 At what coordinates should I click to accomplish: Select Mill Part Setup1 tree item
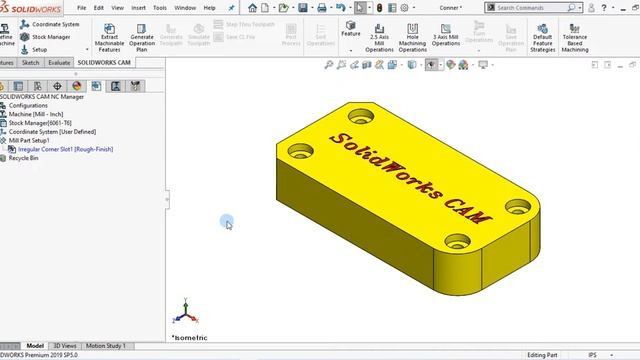coord(29,140)
